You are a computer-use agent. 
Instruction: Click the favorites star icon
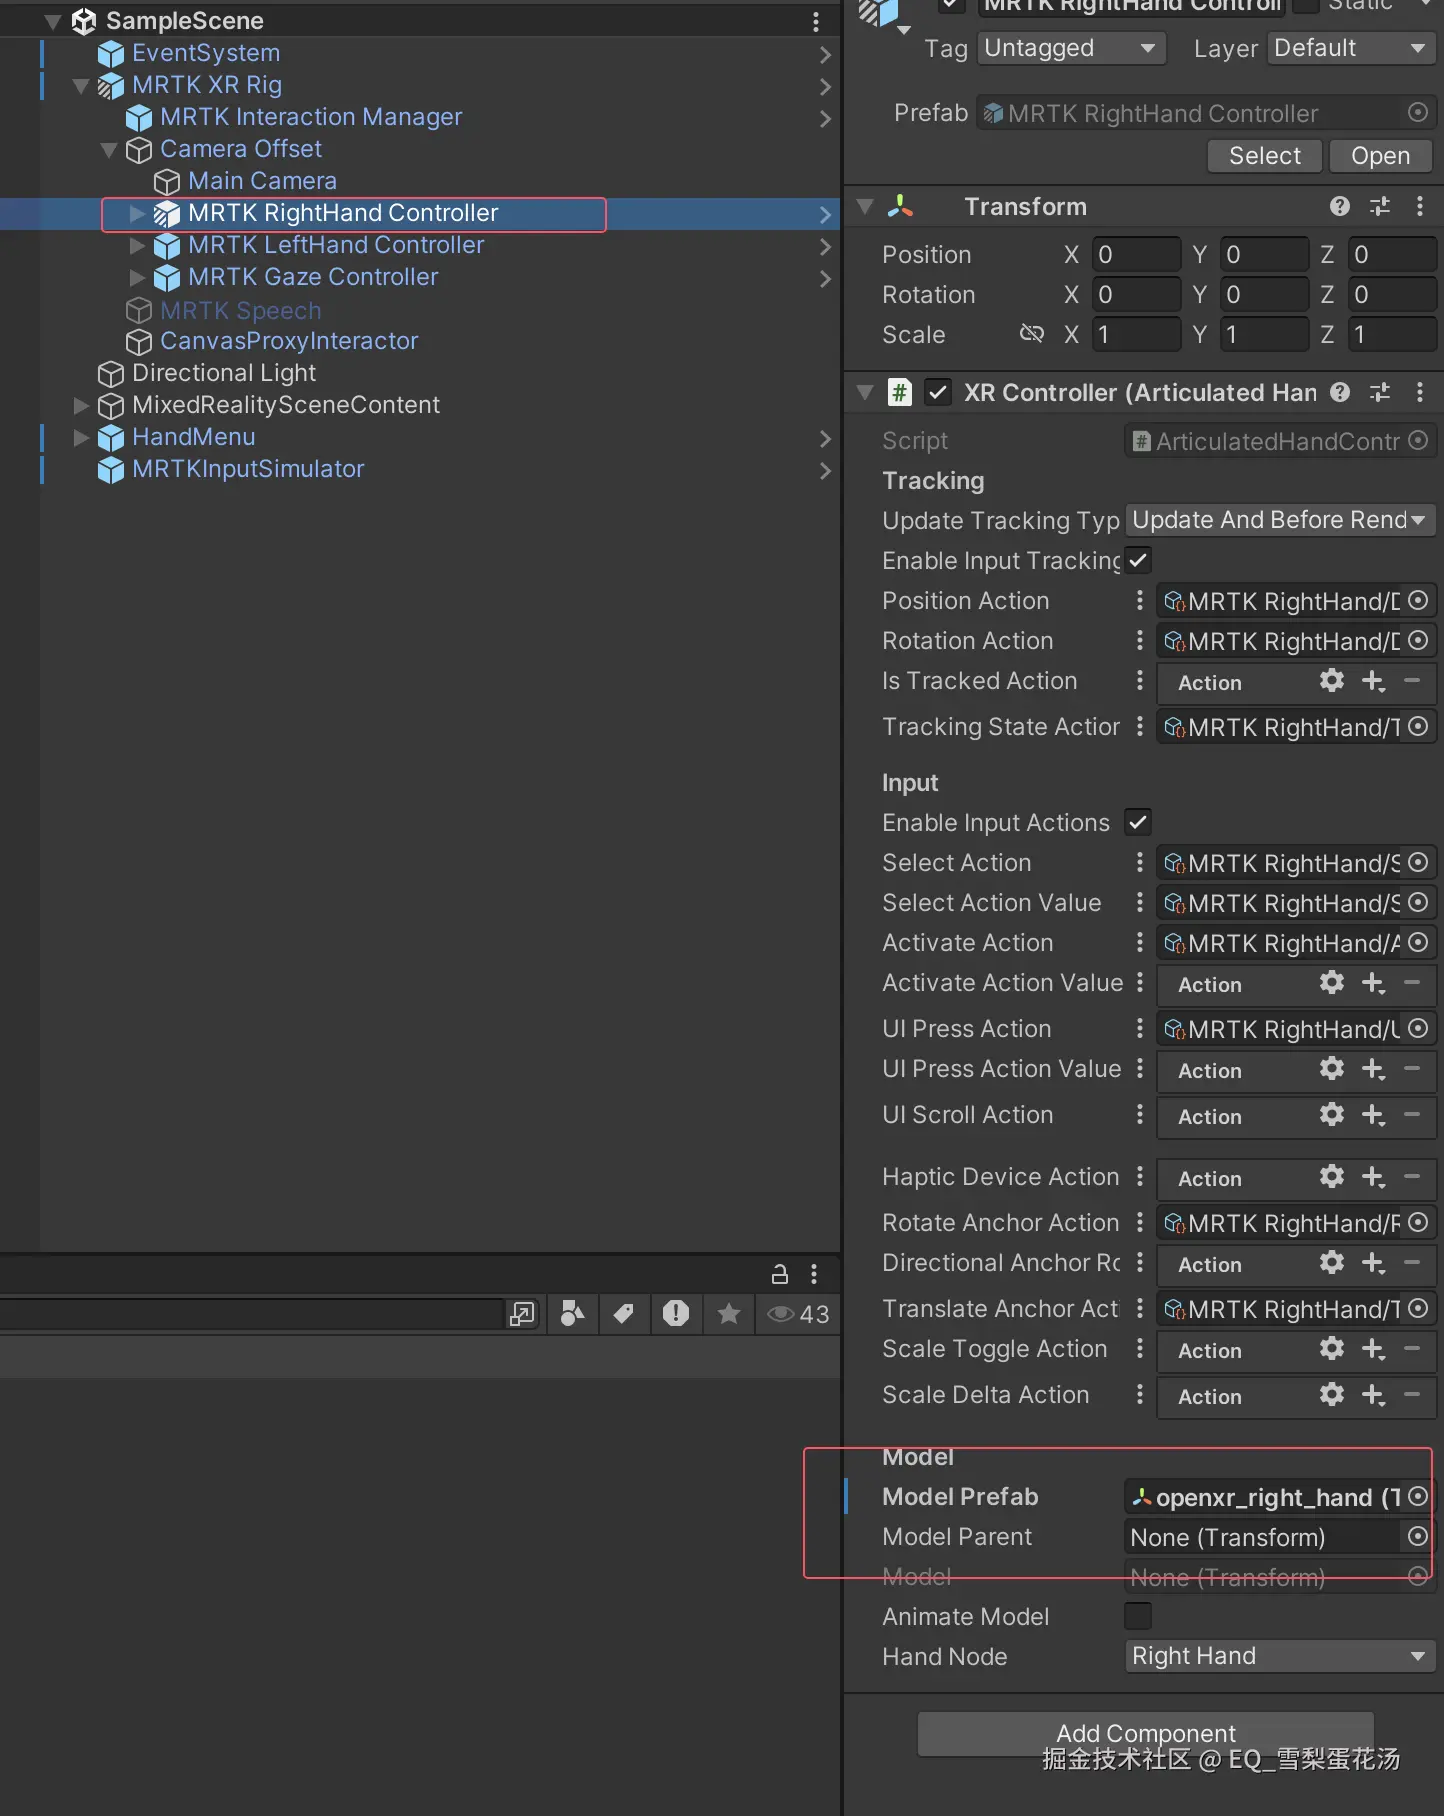729,1313
